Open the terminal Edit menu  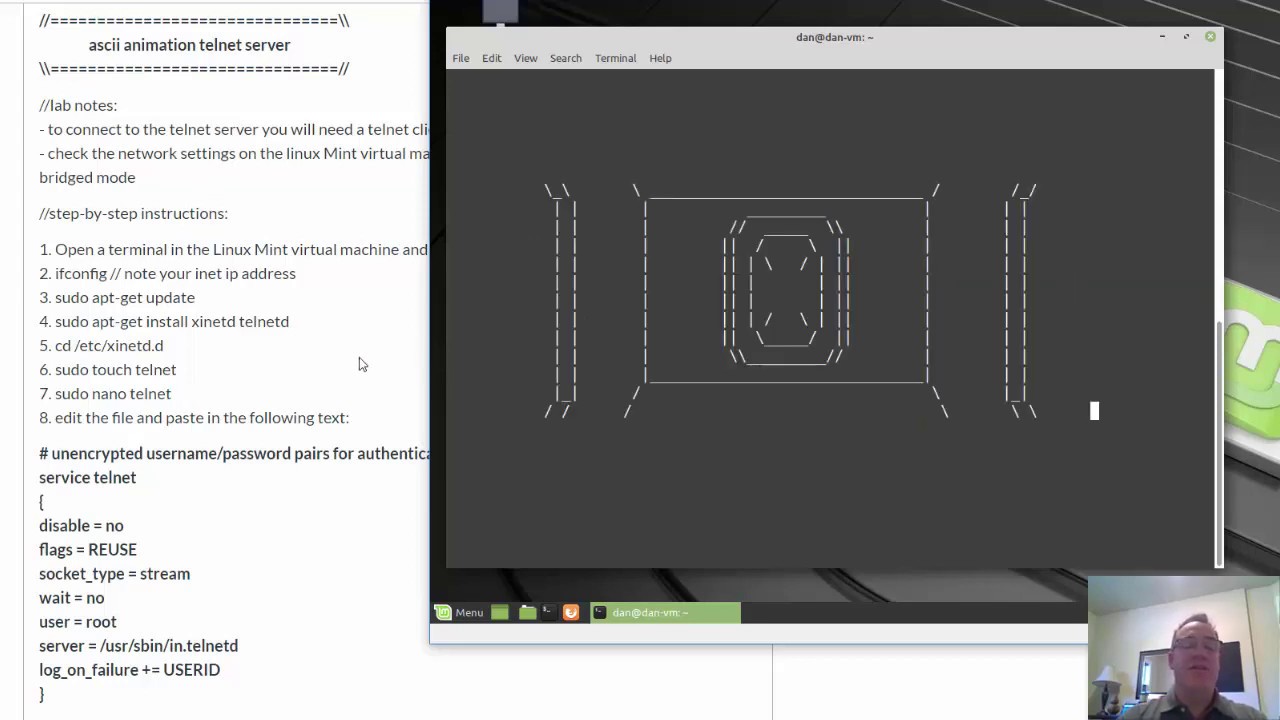pos(491,58)
